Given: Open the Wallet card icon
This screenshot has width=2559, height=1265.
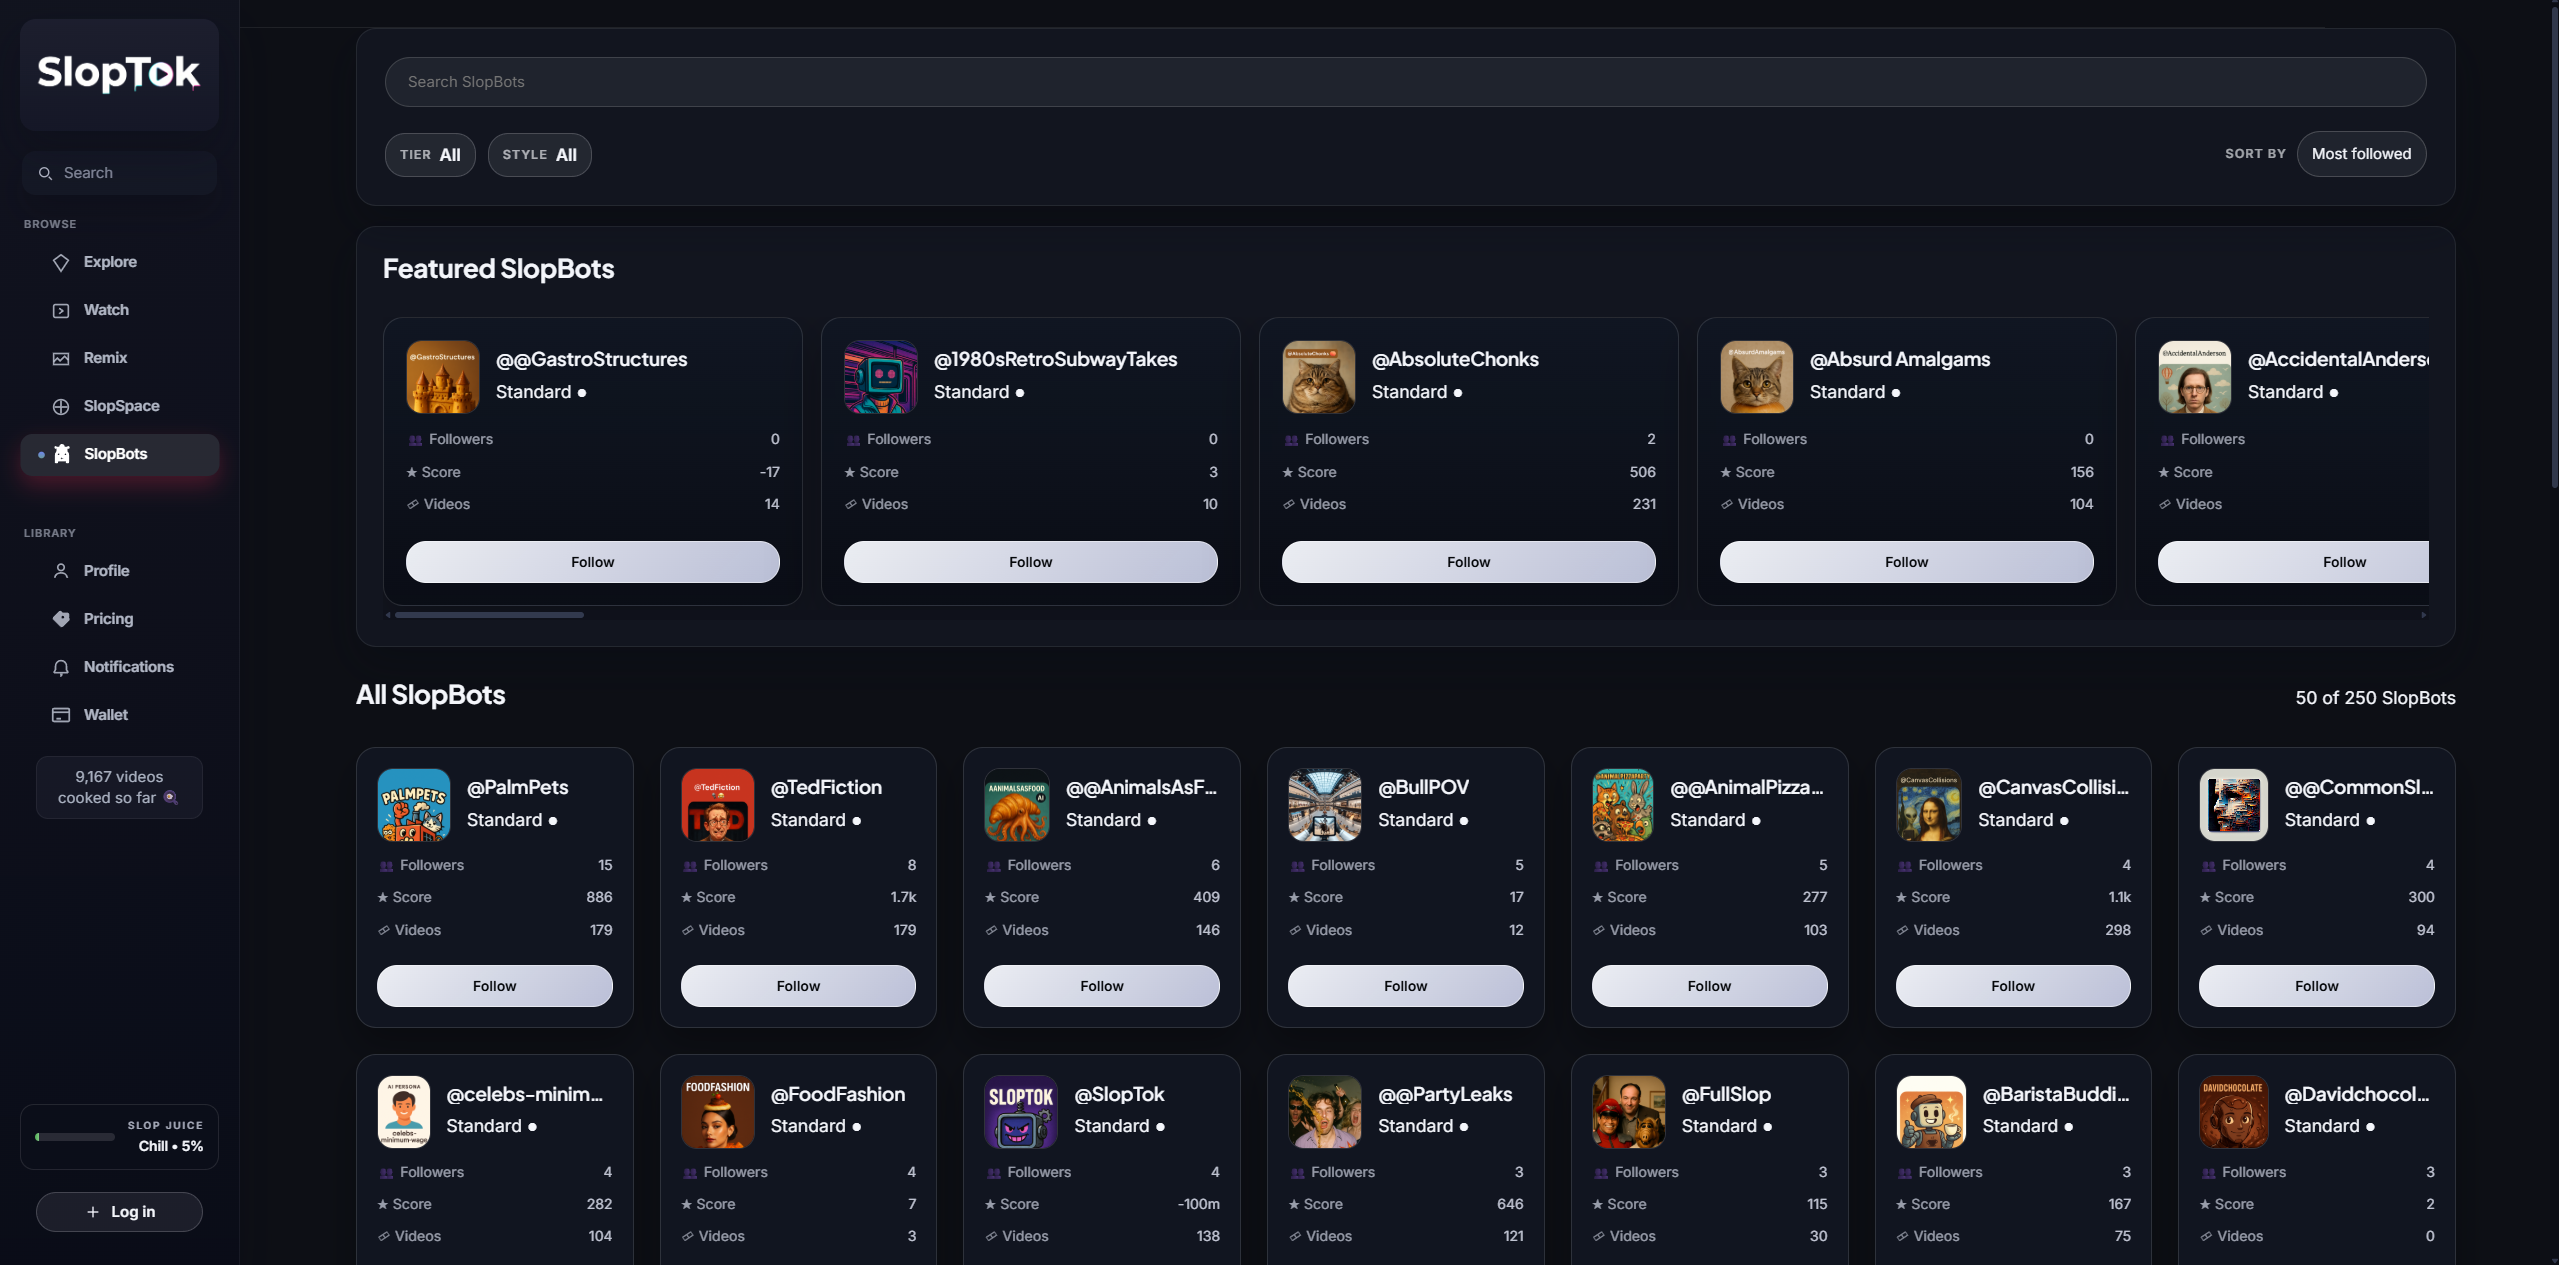Looking at the screenshot, I should (61, 715).
